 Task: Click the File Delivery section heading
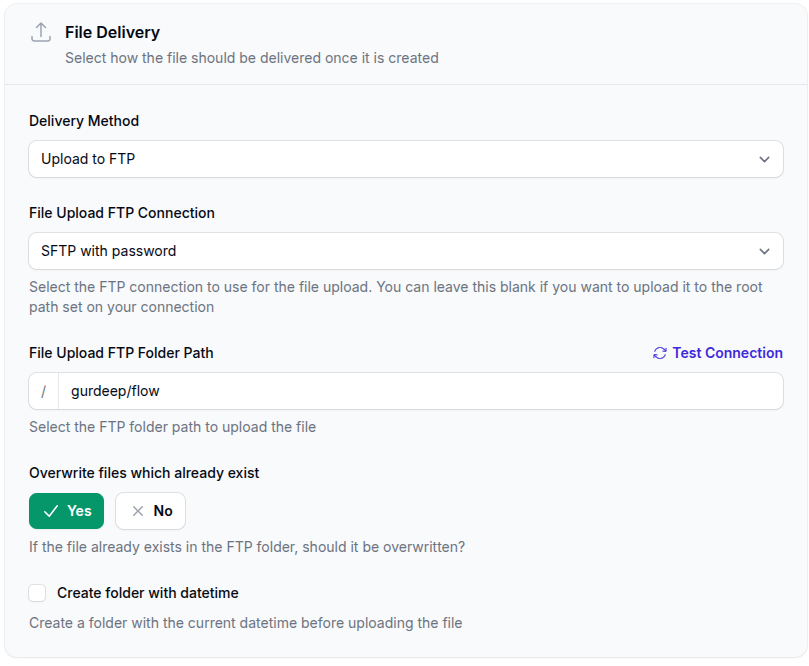(x=112, y=33)
